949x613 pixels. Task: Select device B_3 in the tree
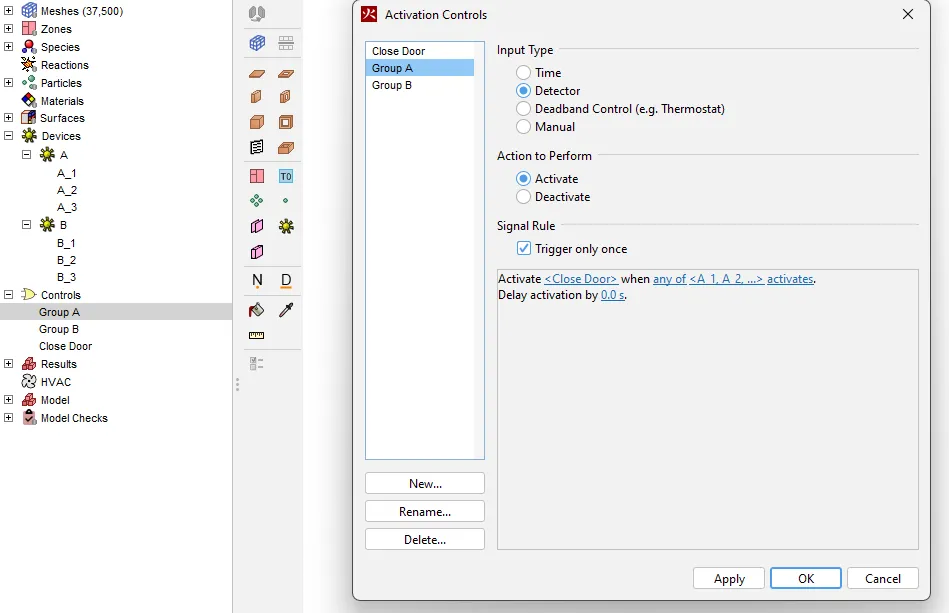click(x=67, y=277)
